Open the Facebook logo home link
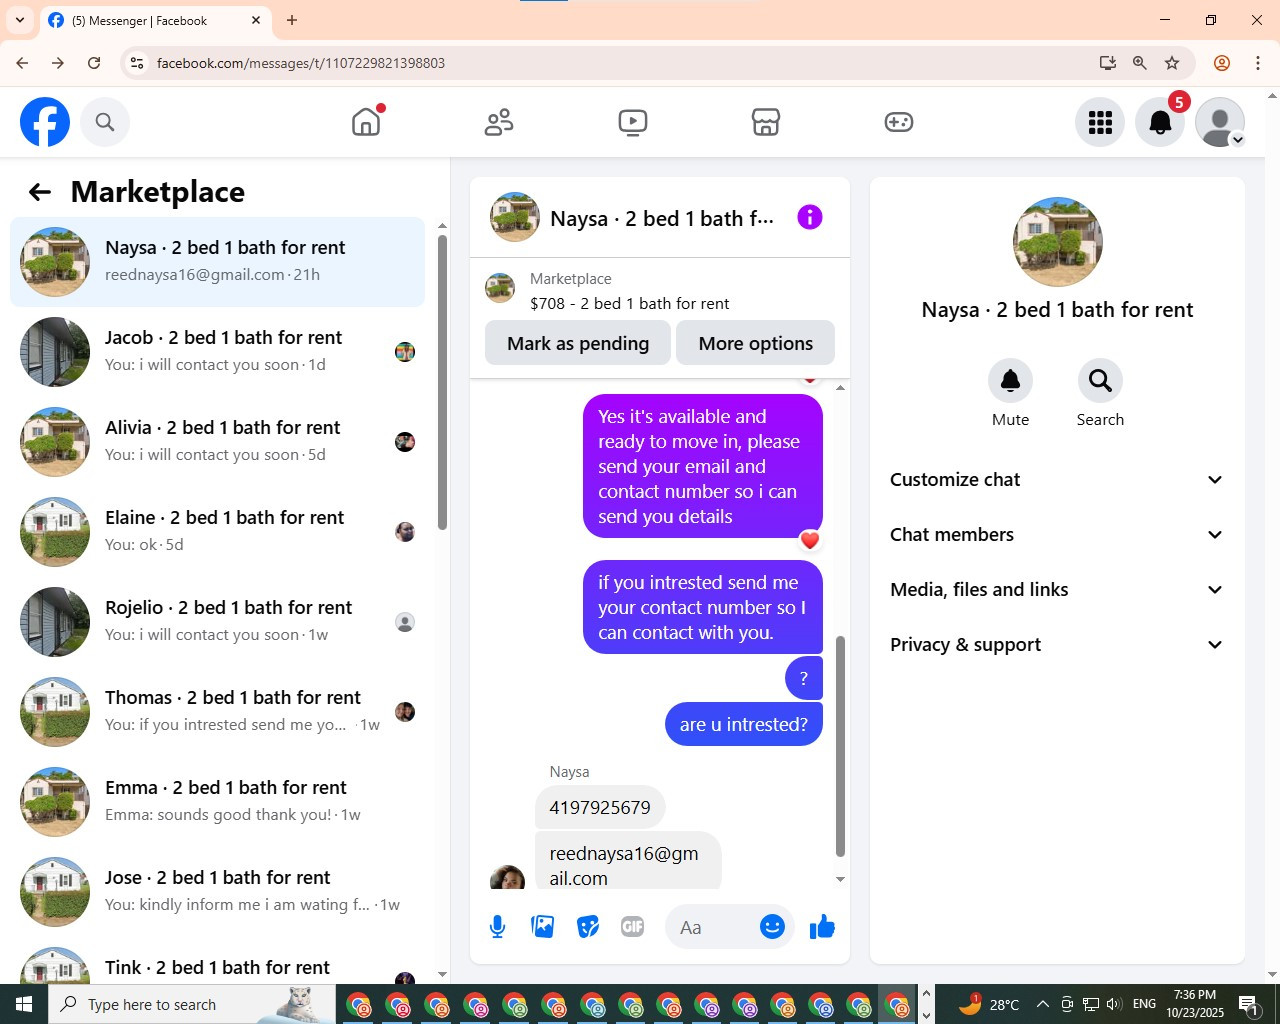The height and width of the screenshot is (1024, 1280). click(45, 122)
